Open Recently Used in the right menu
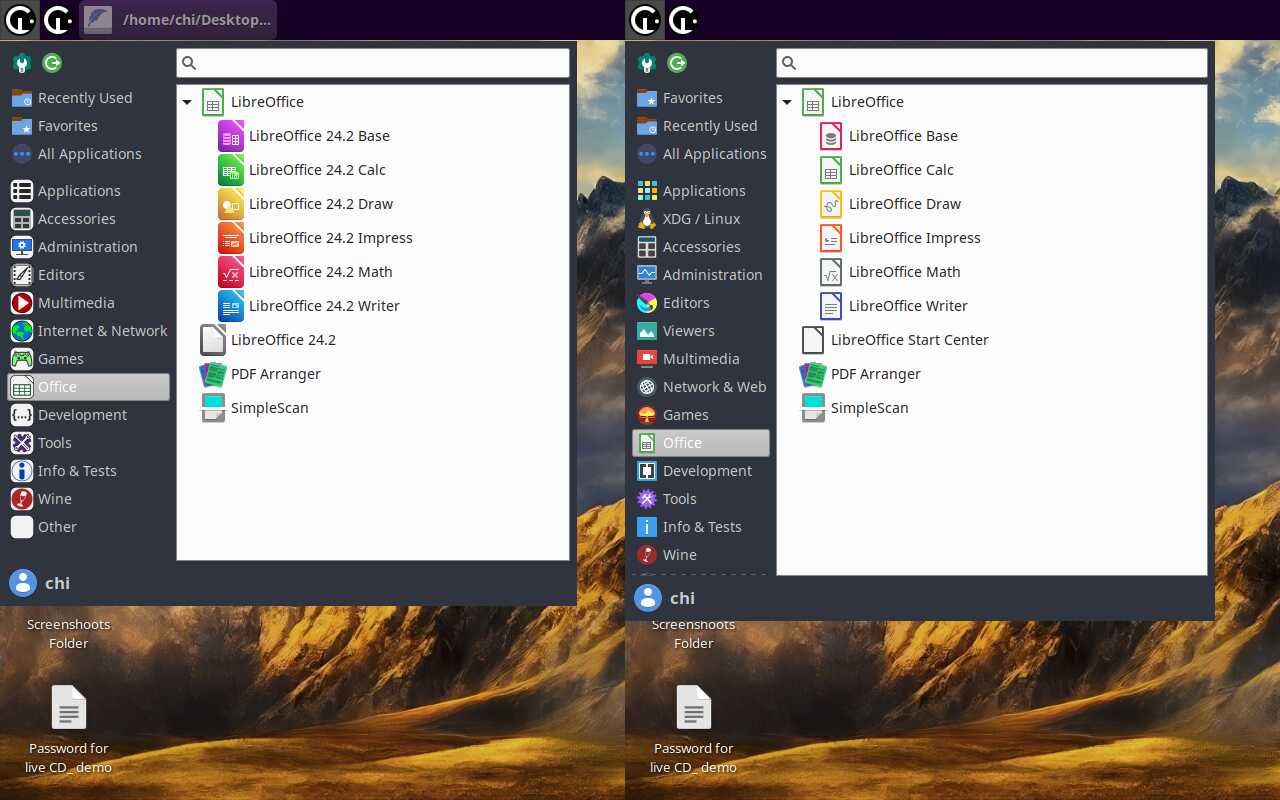Image resolution: width=1280 pixels, height=800 pixels. point(701,126)
